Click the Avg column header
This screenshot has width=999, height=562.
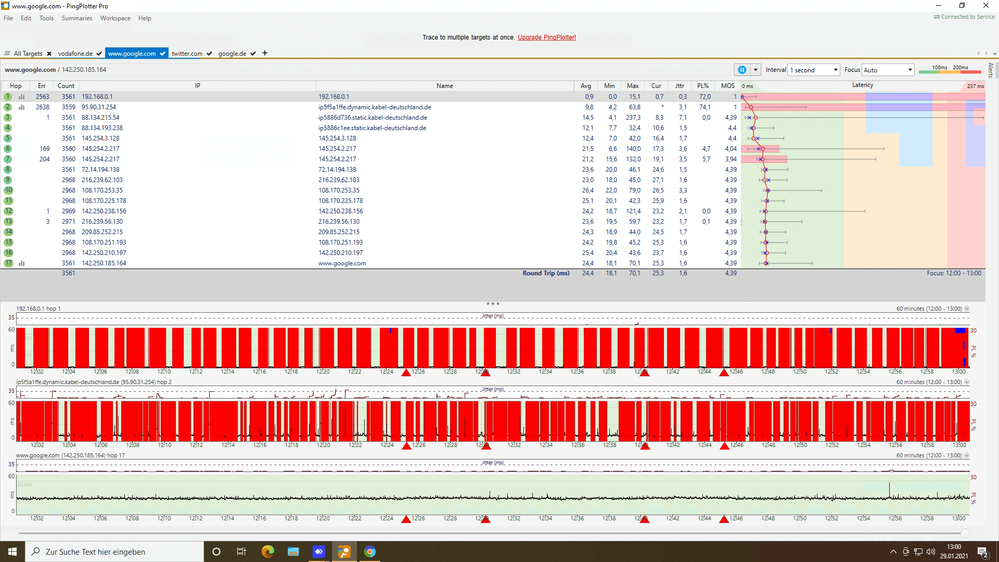(586, 85)
